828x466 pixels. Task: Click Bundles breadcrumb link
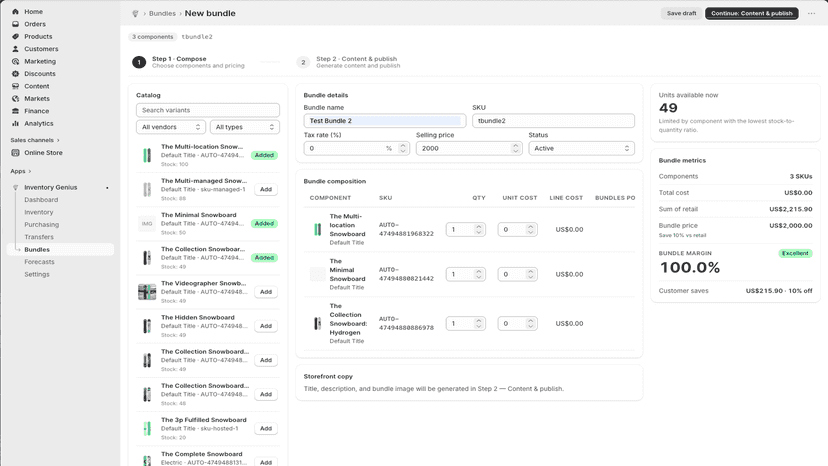point(162,14)
